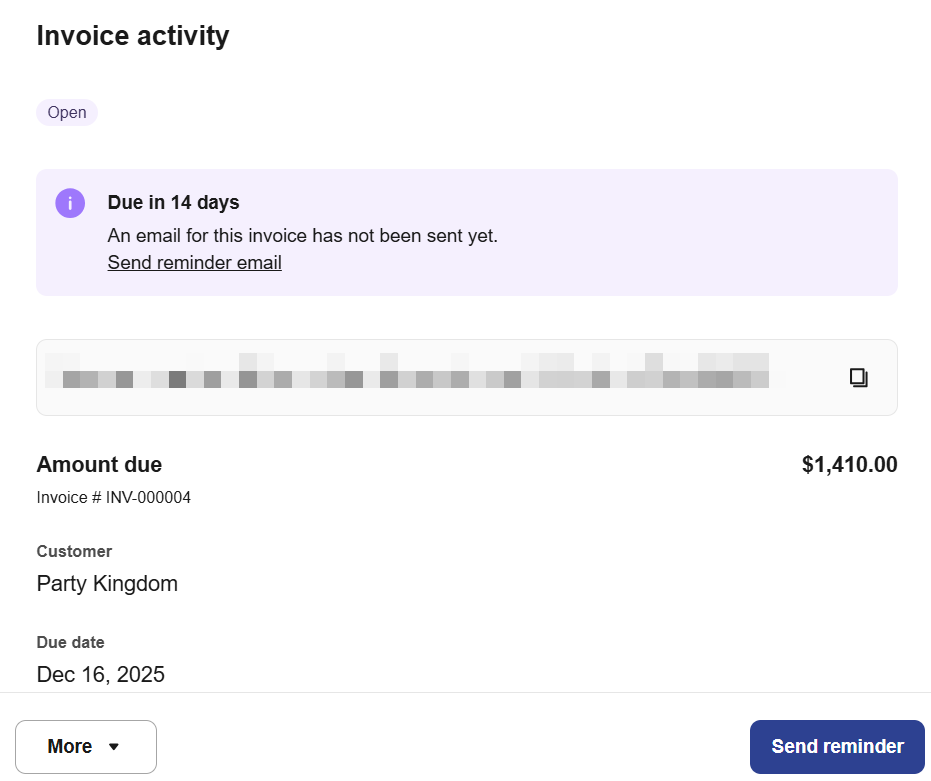
Task: Open the More options menu
Action: 85,747
